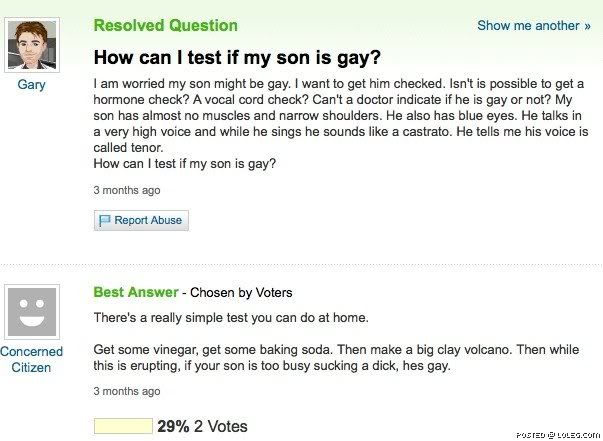Click the Chosen by Voters text
603x441 pixels.
[241, 293]
